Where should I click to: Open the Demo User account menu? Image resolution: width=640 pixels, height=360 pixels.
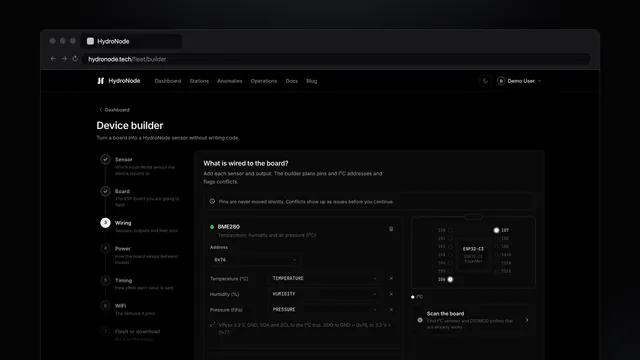click(x=519, y=81)
